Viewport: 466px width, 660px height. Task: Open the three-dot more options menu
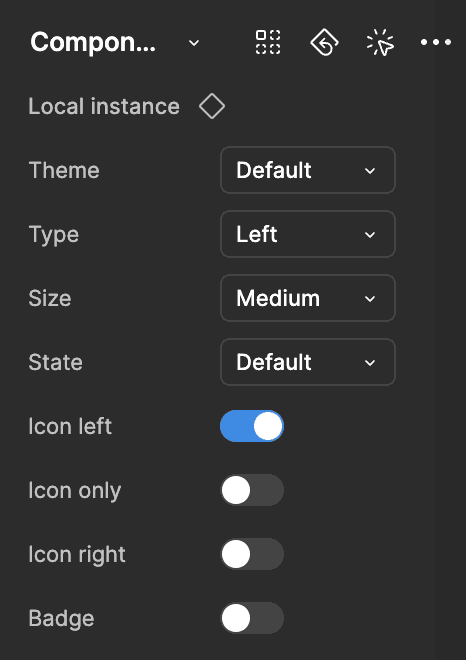tap(436, 42)
